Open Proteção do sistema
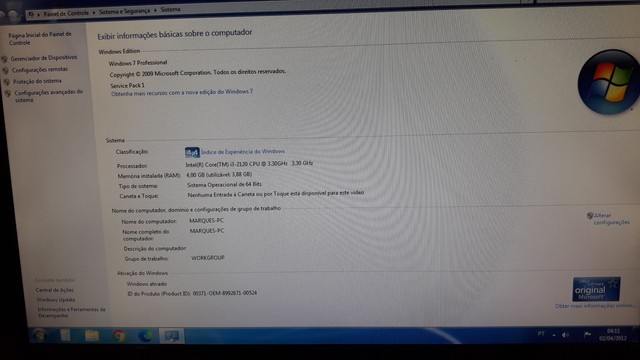The width and height of the screenshot is (640, 360). point(37,81)
